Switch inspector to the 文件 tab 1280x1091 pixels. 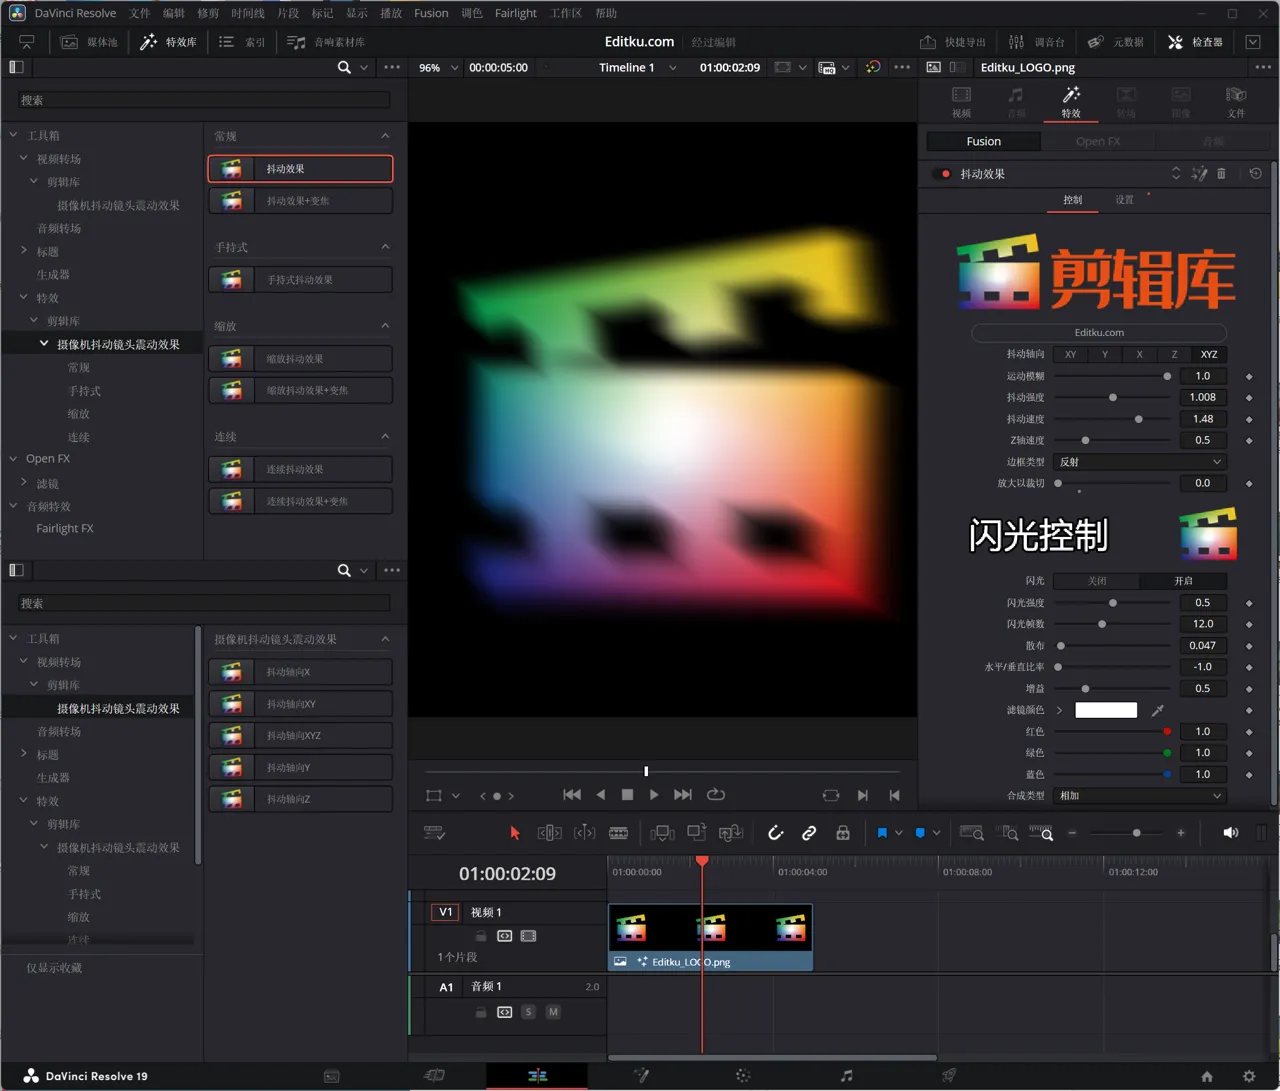pyautogui.click(x=1236, y=101)
